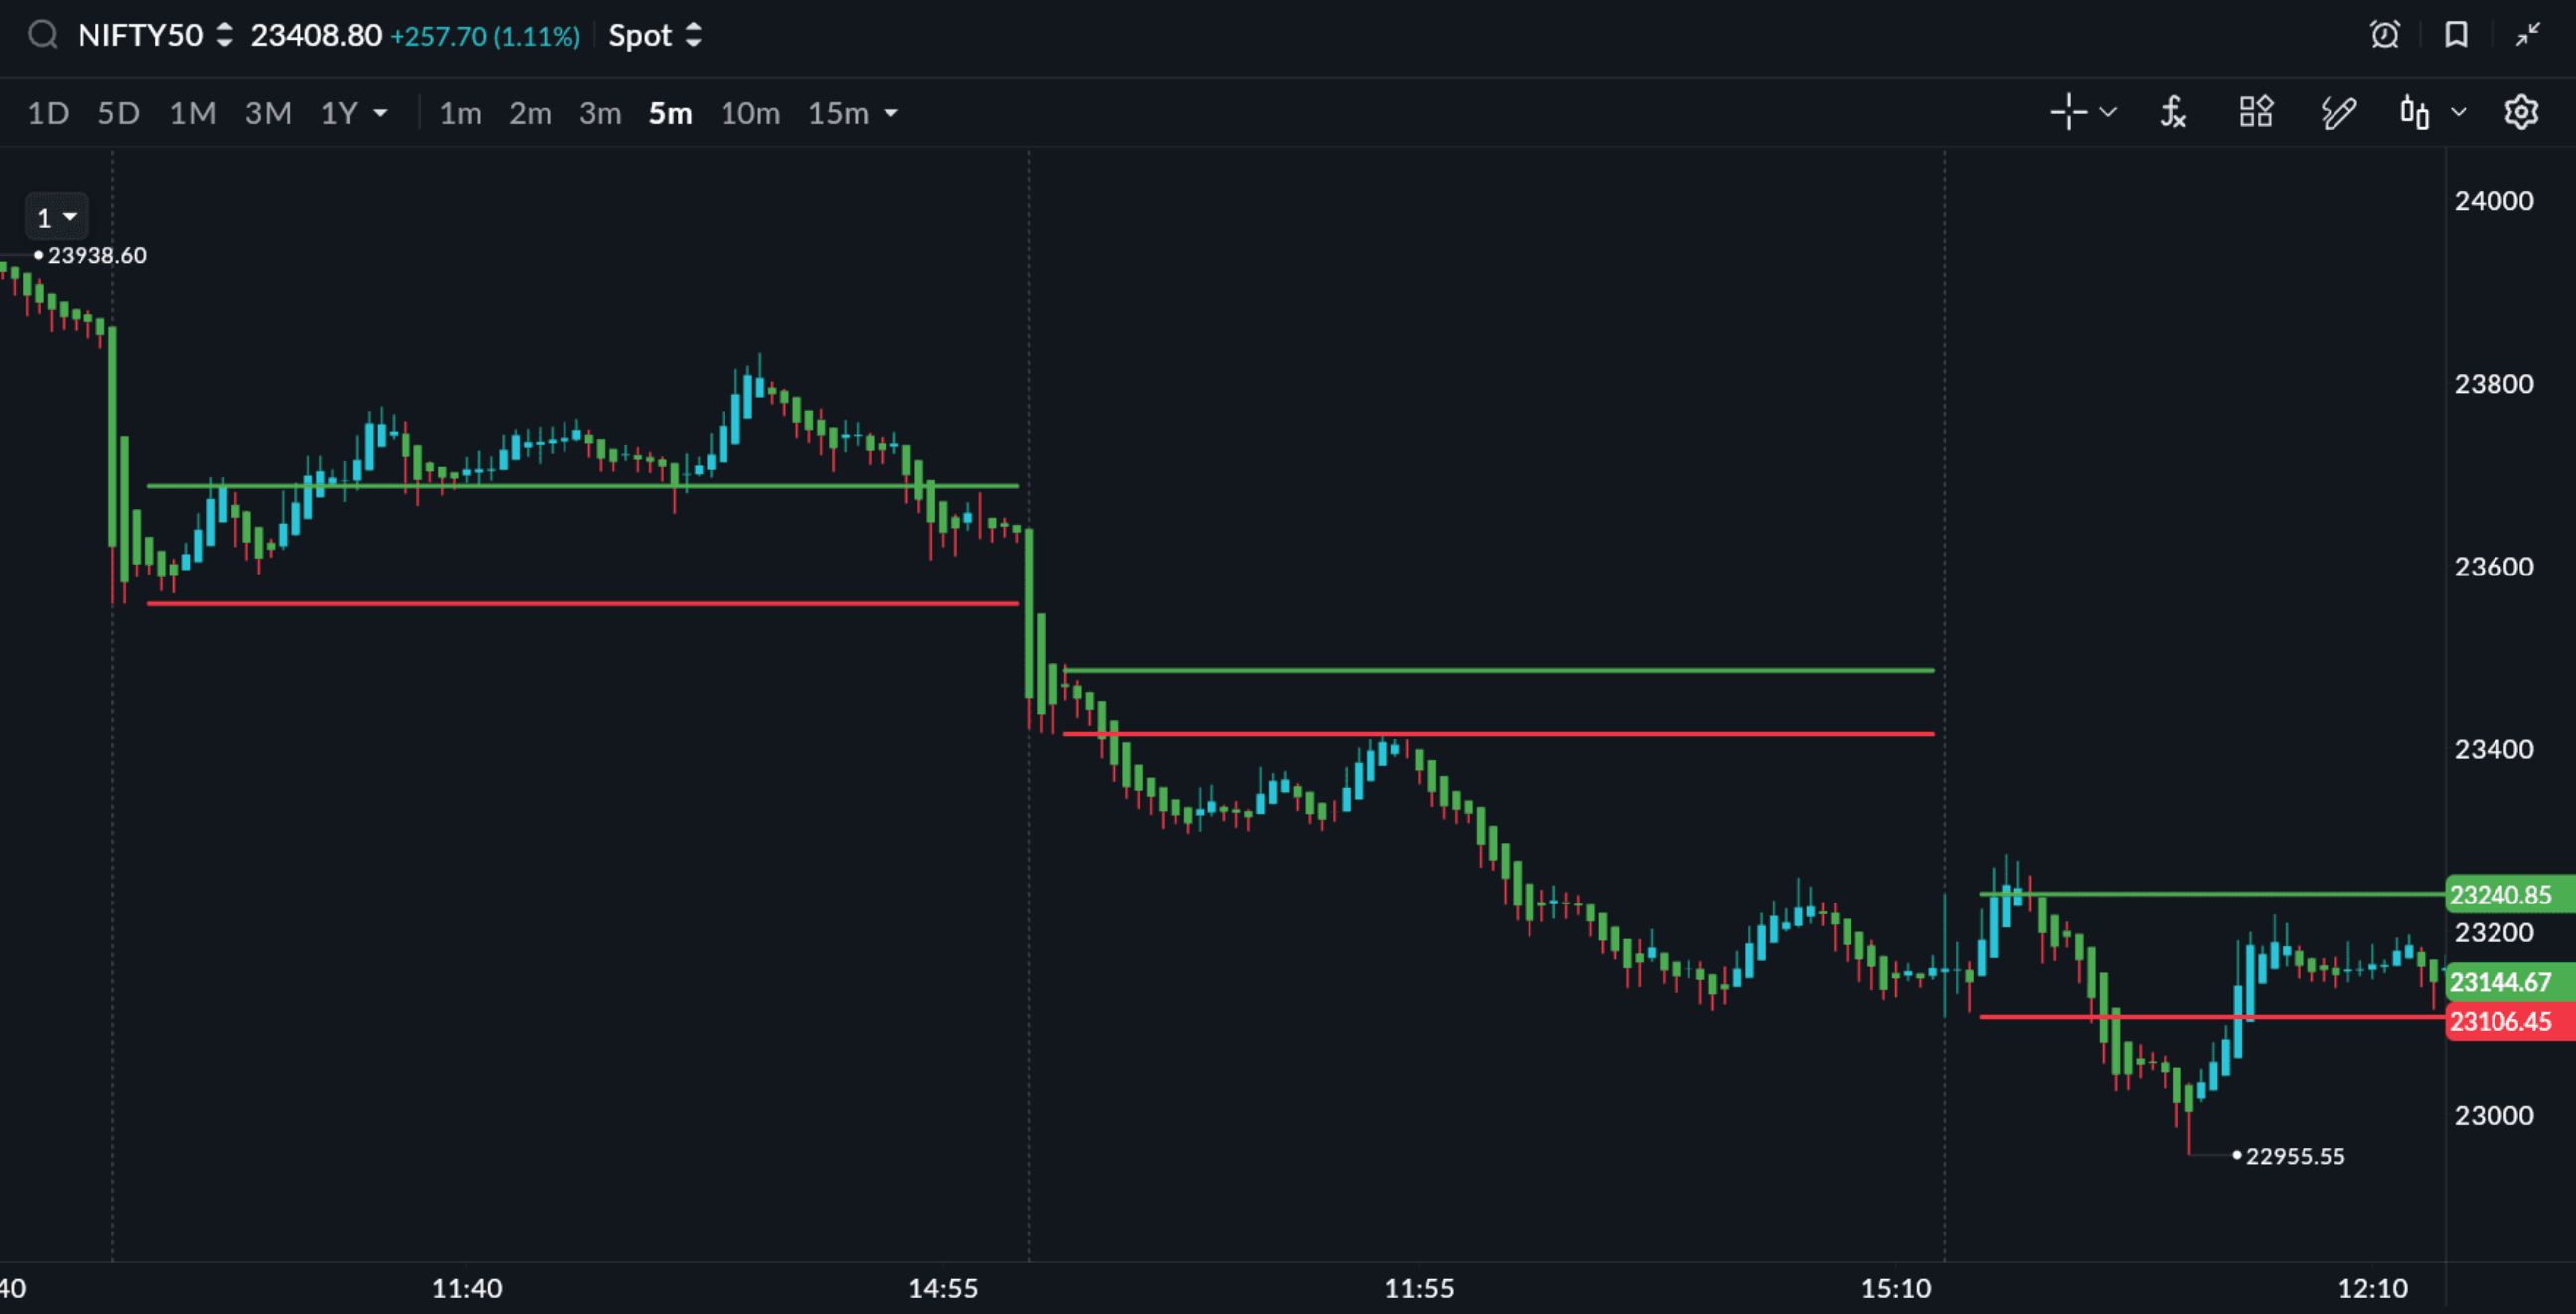Open the '1' indicator count dropdown
The height and width of the screenshot is (1314, 2576).
point(57,217)
